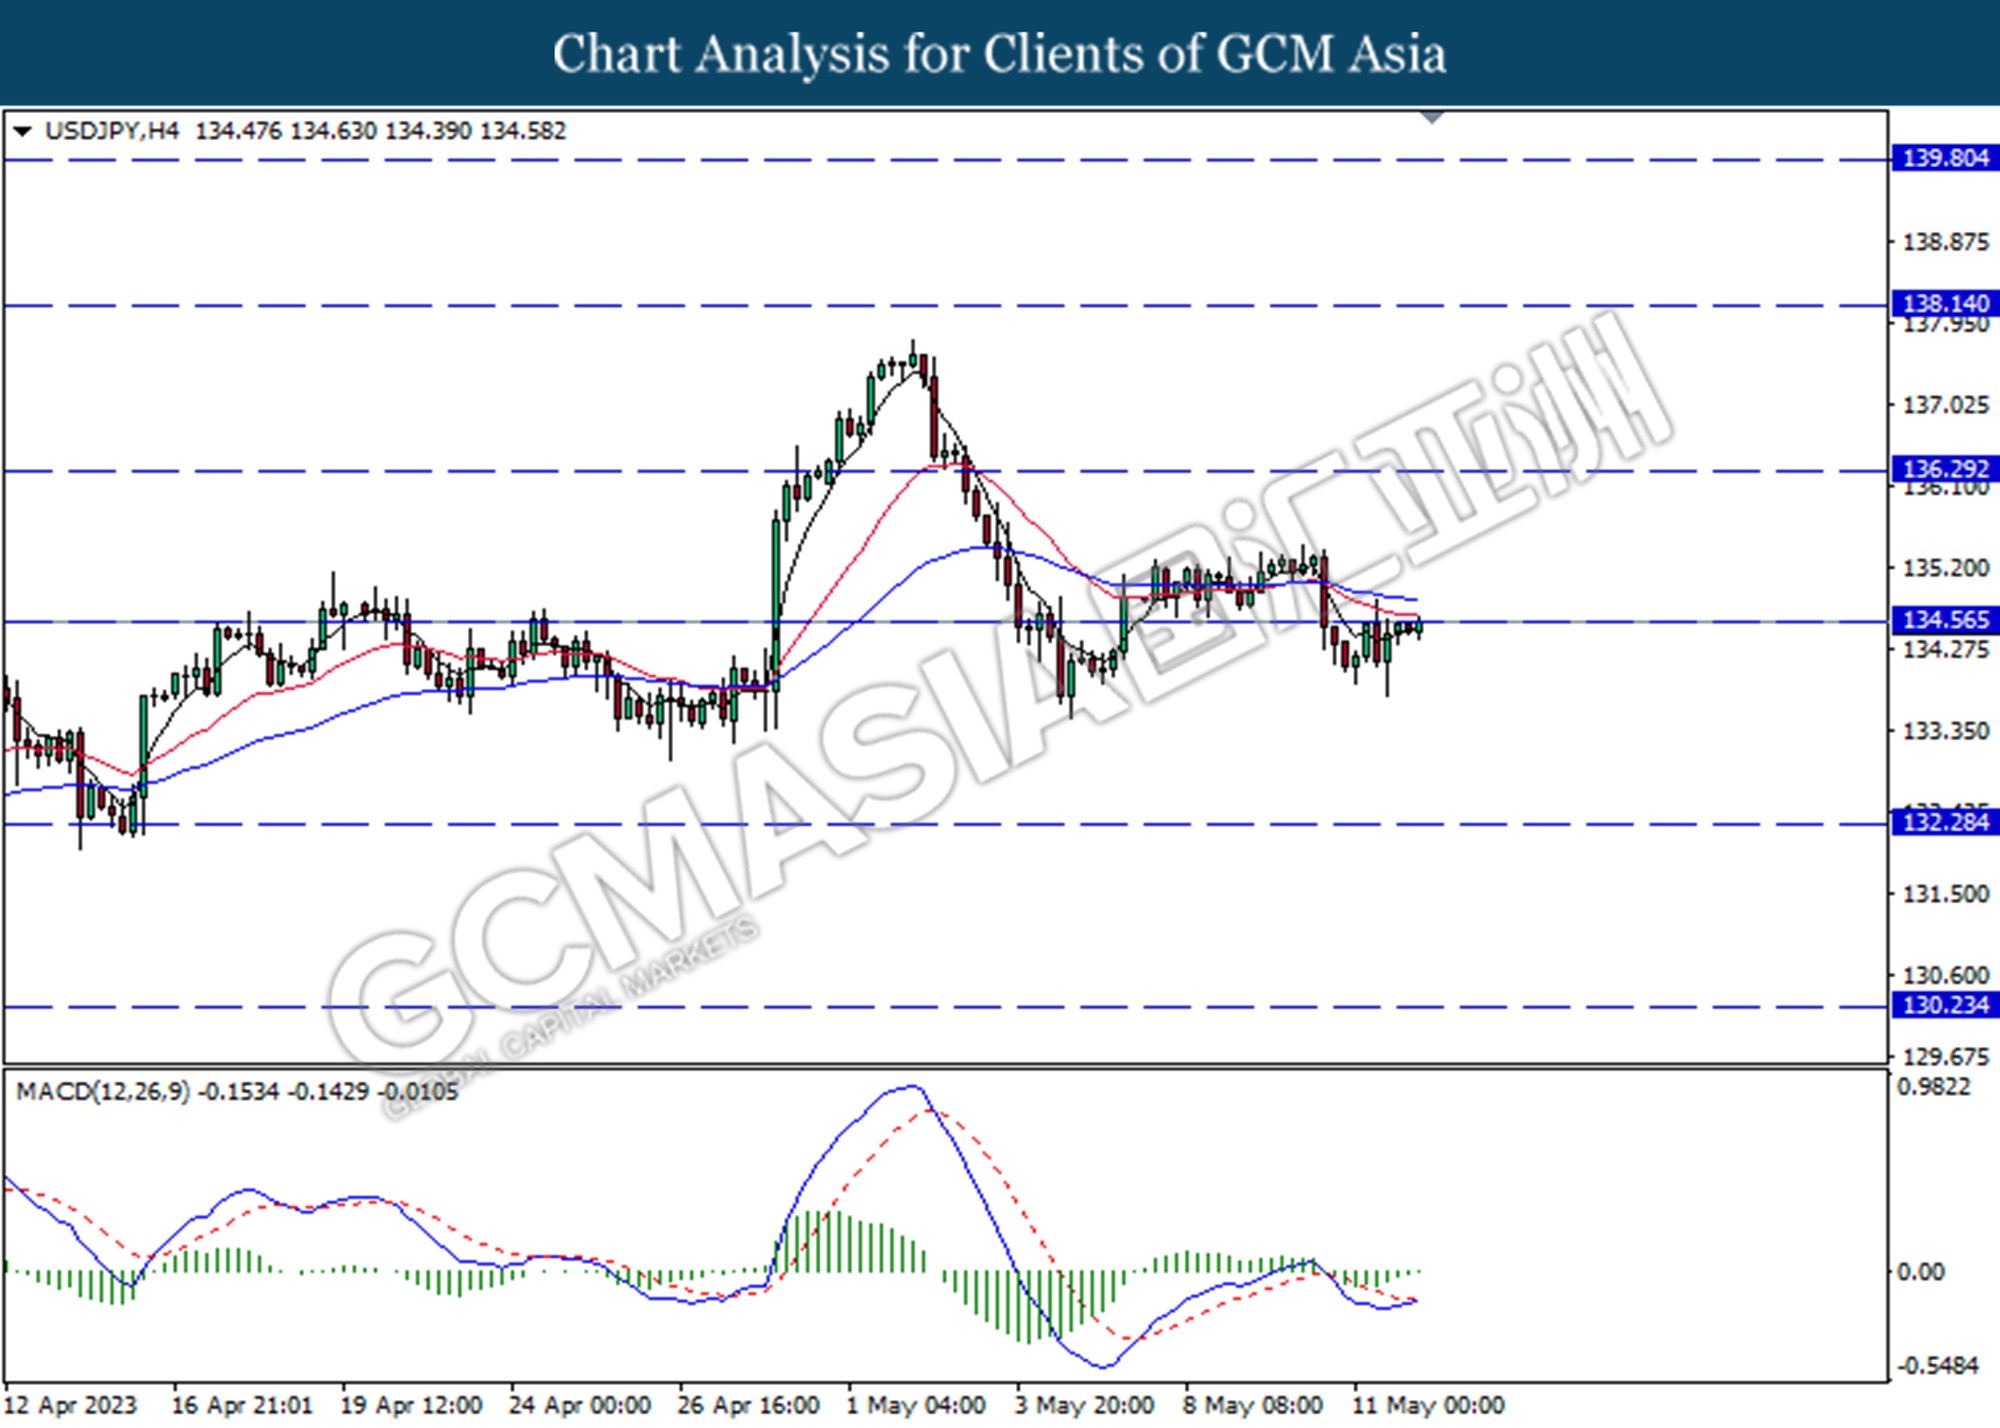Select the 130.234 price level label

pos(1945,1005)
